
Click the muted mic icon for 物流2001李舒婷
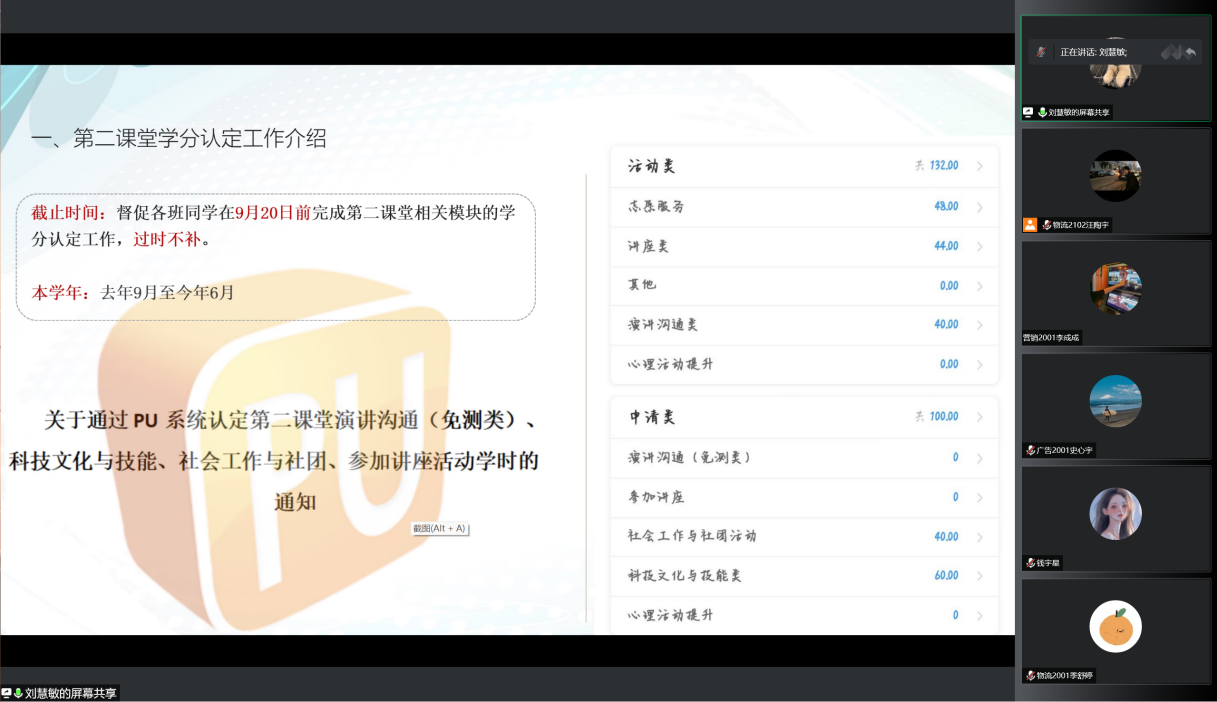1031,676
